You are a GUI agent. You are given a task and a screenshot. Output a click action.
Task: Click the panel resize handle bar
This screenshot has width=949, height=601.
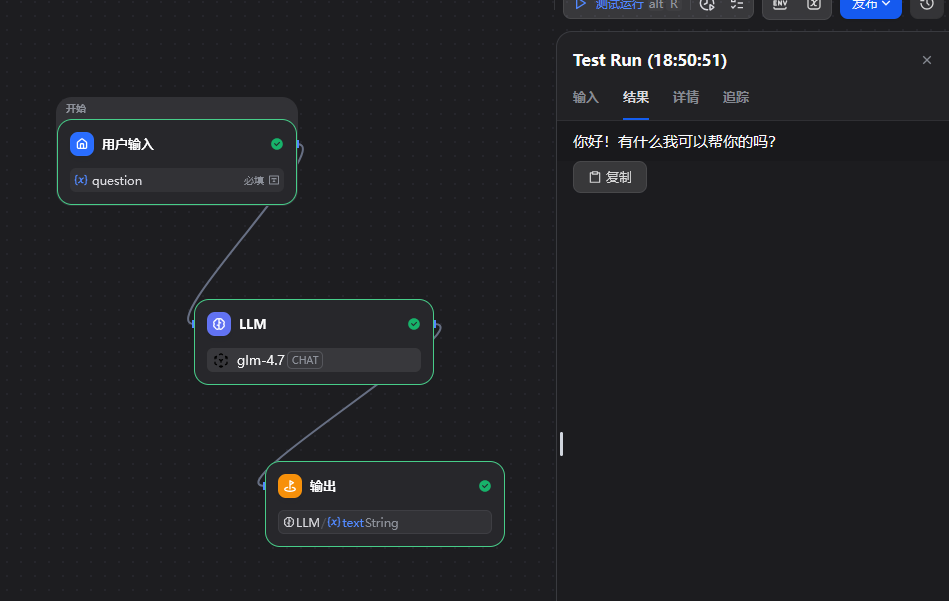(561, 444)
